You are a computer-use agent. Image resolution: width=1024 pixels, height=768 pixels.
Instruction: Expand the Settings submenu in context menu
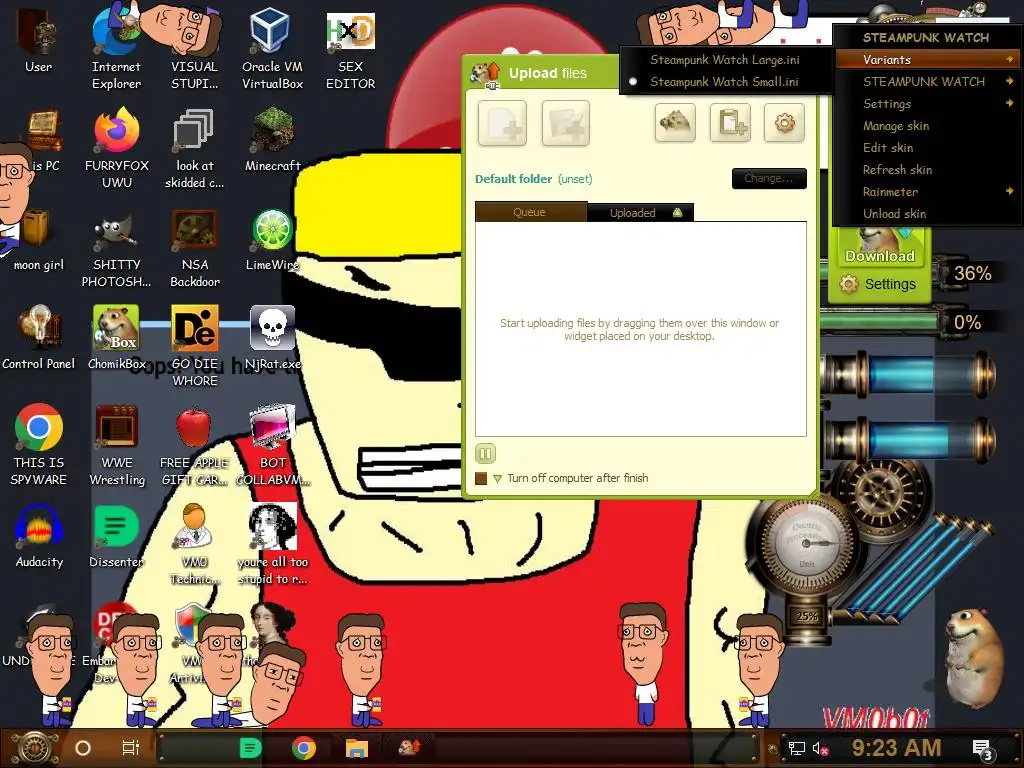(927, 104)
